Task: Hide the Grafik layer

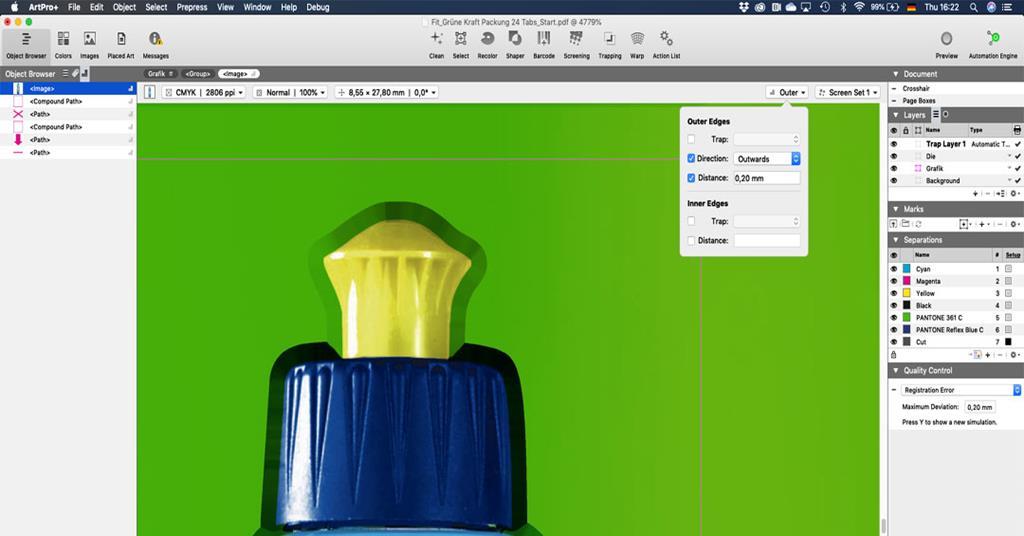Action: point(894,168)
